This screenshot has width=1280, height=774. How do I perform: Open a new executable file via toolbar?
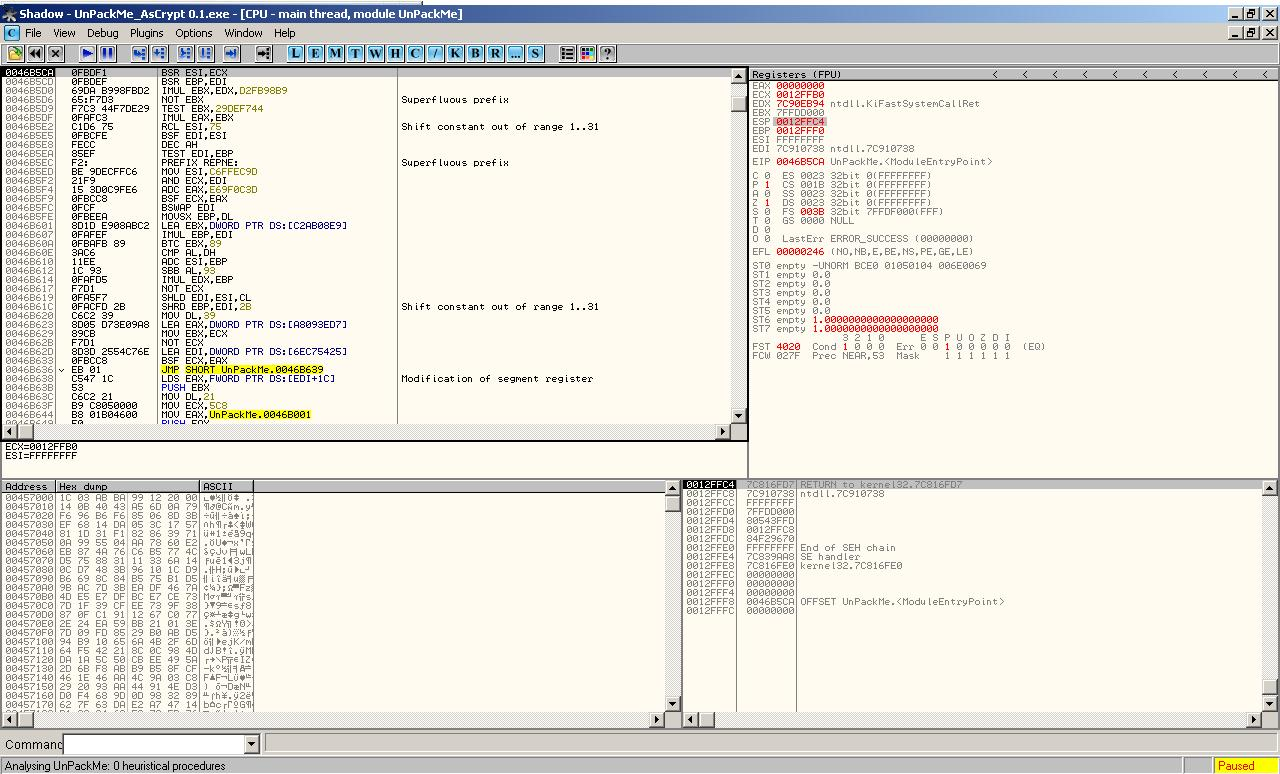point(15,53)
